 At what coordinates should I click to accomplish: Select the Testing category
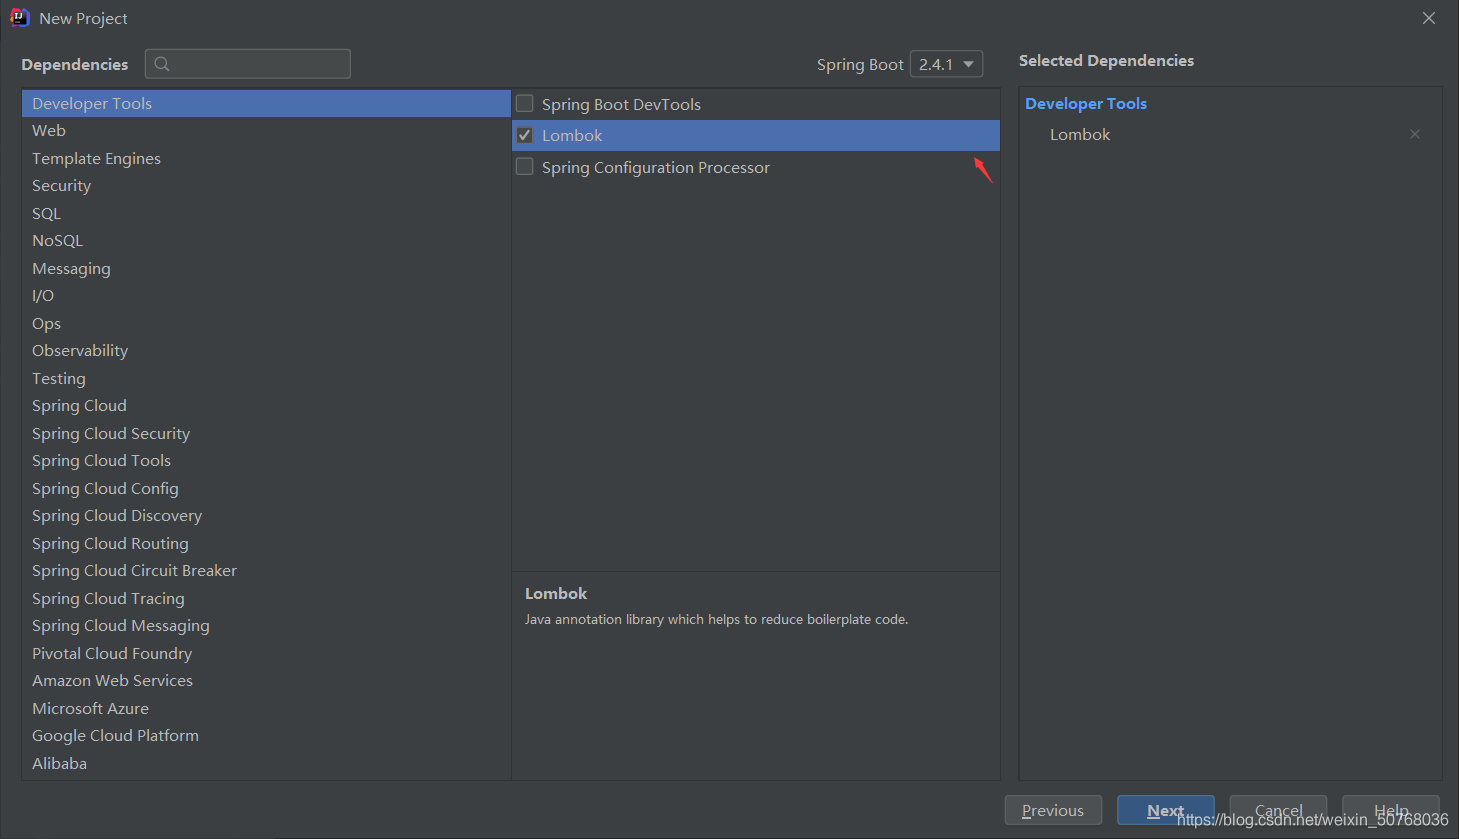(266, 378)
